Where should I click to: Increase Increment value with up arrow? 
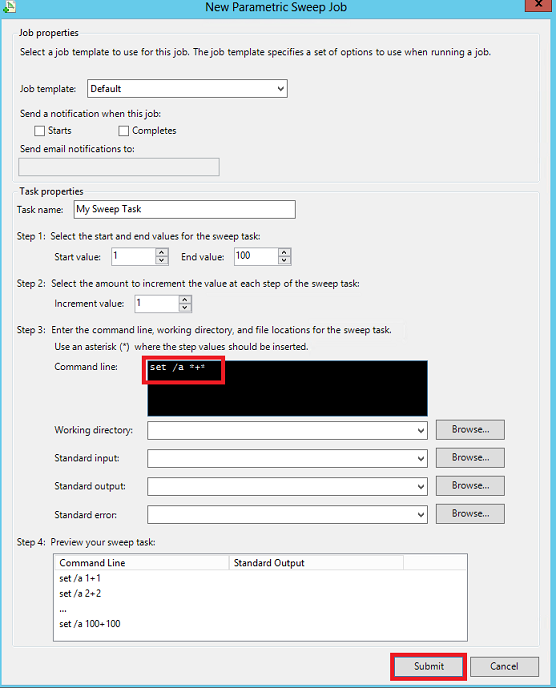click(x=185, y=300)
